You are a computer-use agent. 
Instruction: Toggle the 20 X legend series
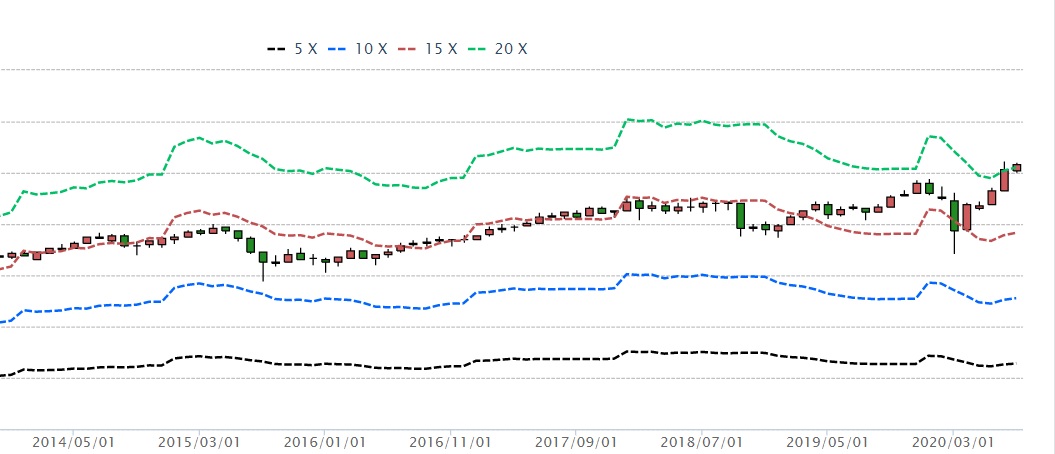pos(499,49)
